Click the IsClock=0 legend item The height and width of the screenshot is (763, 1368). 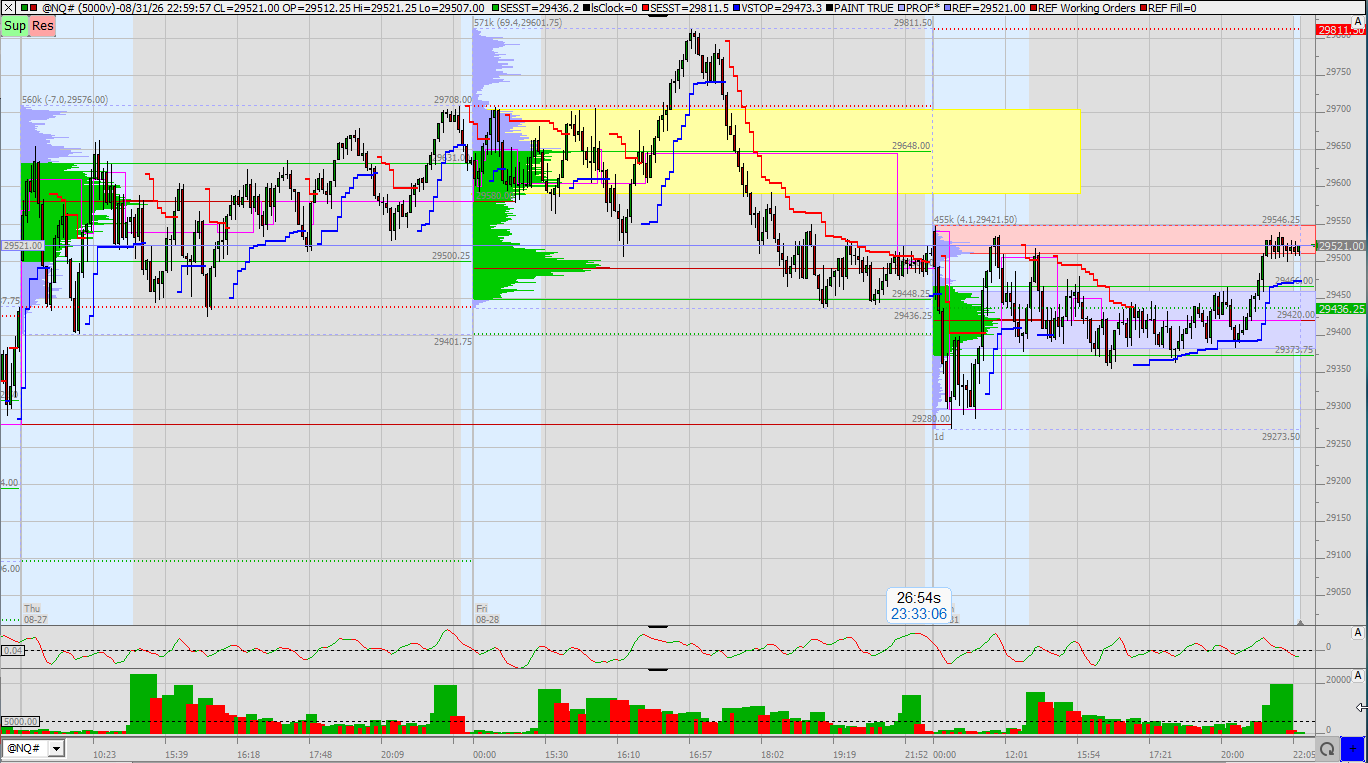(610, 8)
